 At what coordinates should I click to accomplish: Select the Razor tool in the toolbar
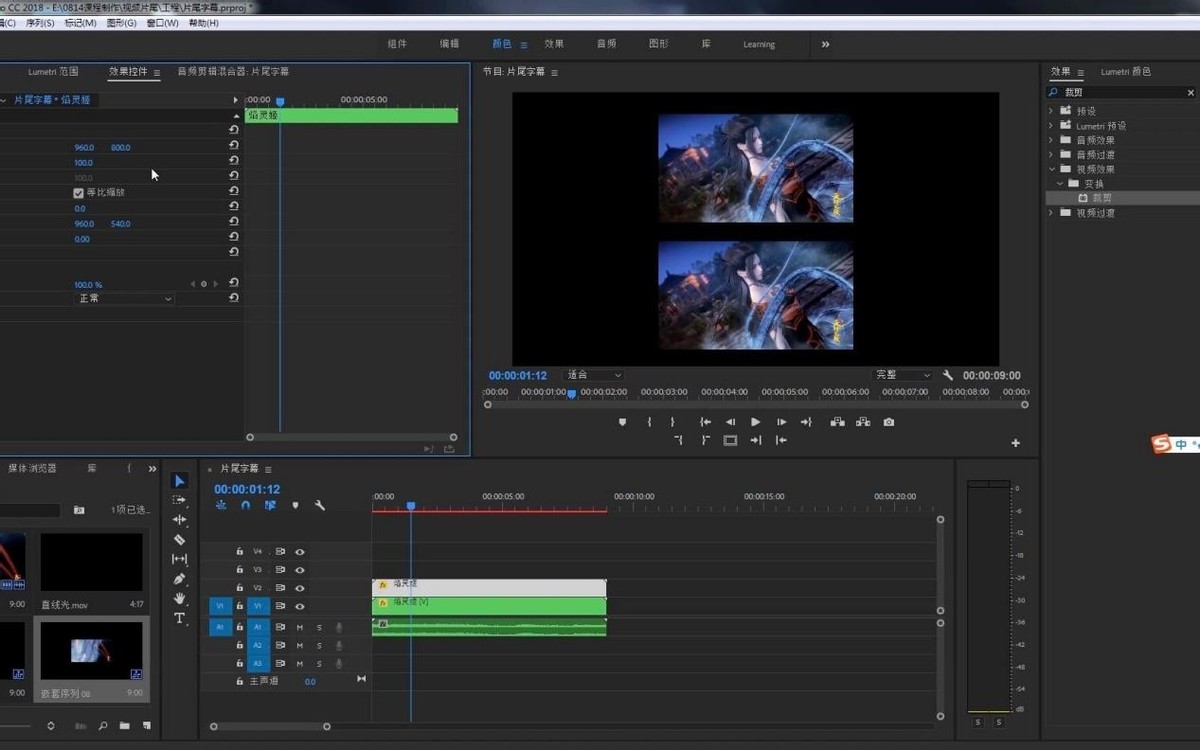[179, 540]
